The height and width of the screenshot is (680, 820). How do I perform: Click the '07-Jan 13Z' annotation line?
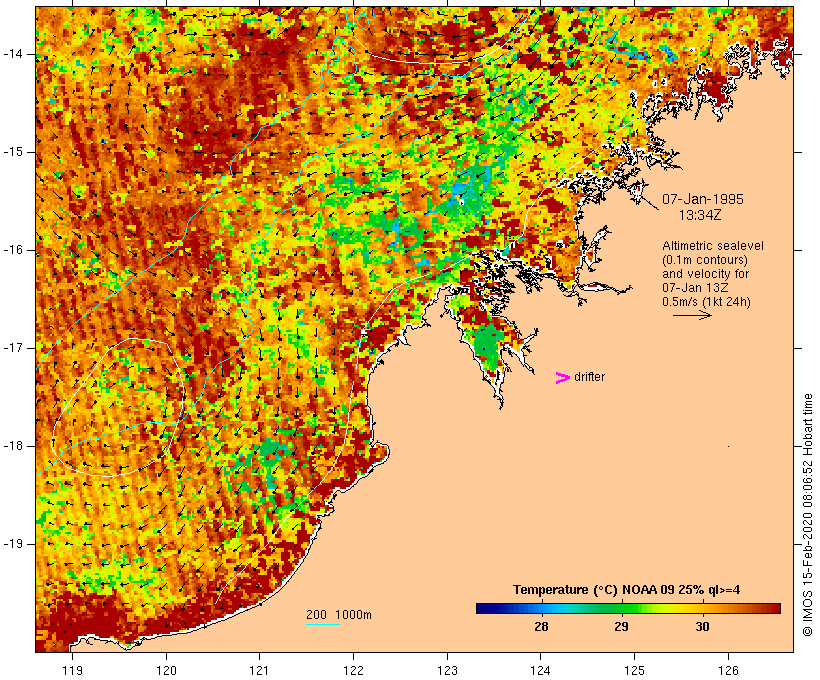696,288
